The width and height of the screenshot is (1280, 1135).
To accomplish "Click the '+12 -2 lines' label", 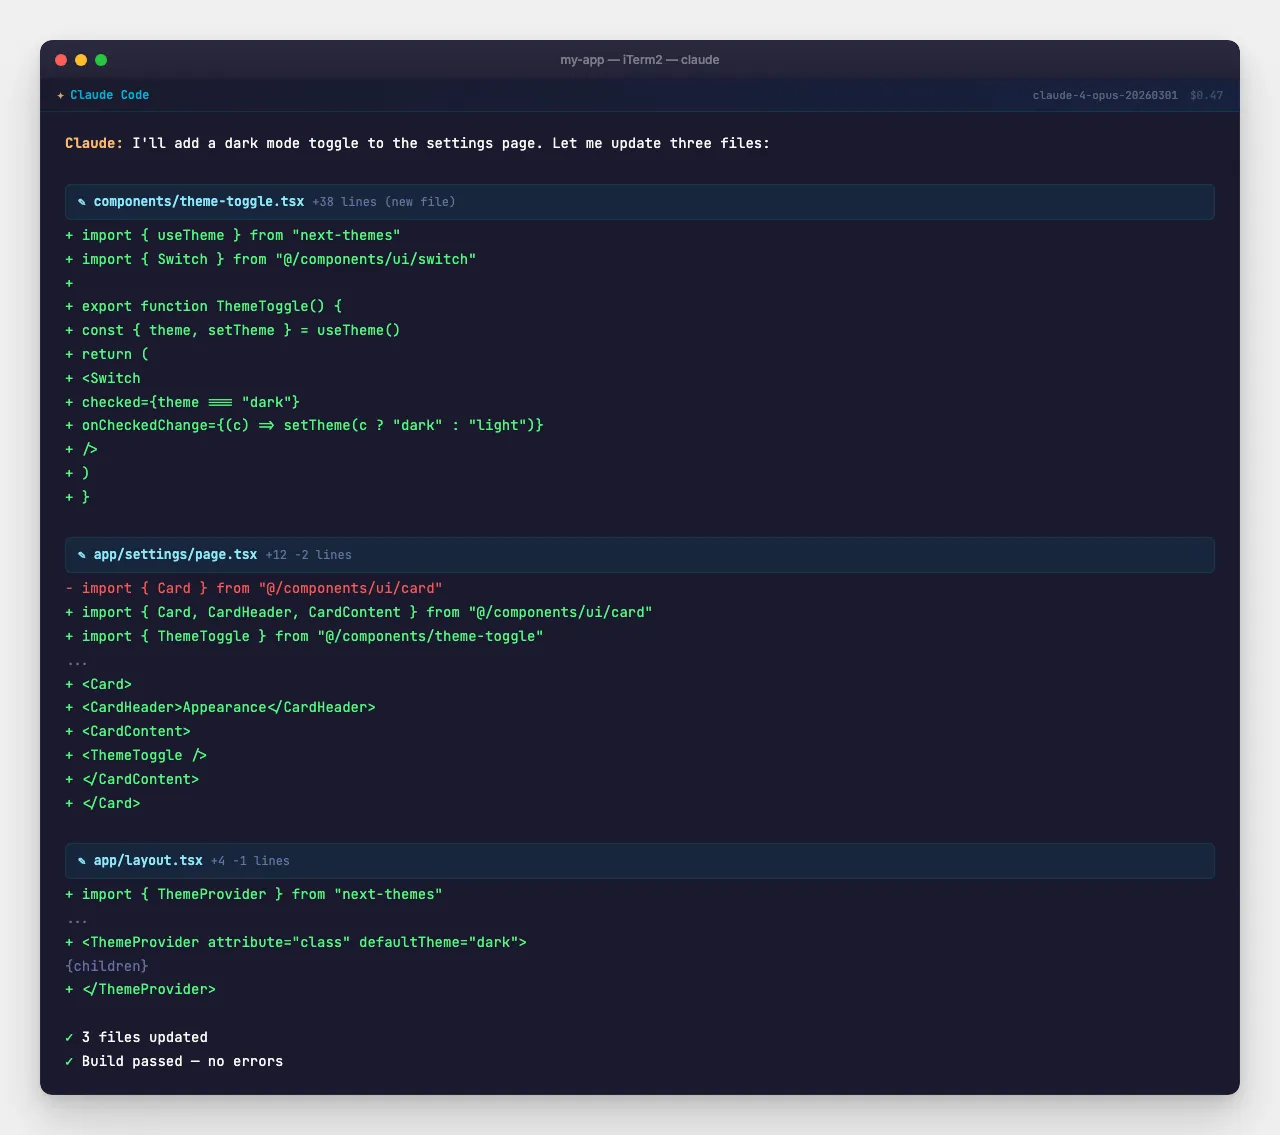I will pos(309,555).
